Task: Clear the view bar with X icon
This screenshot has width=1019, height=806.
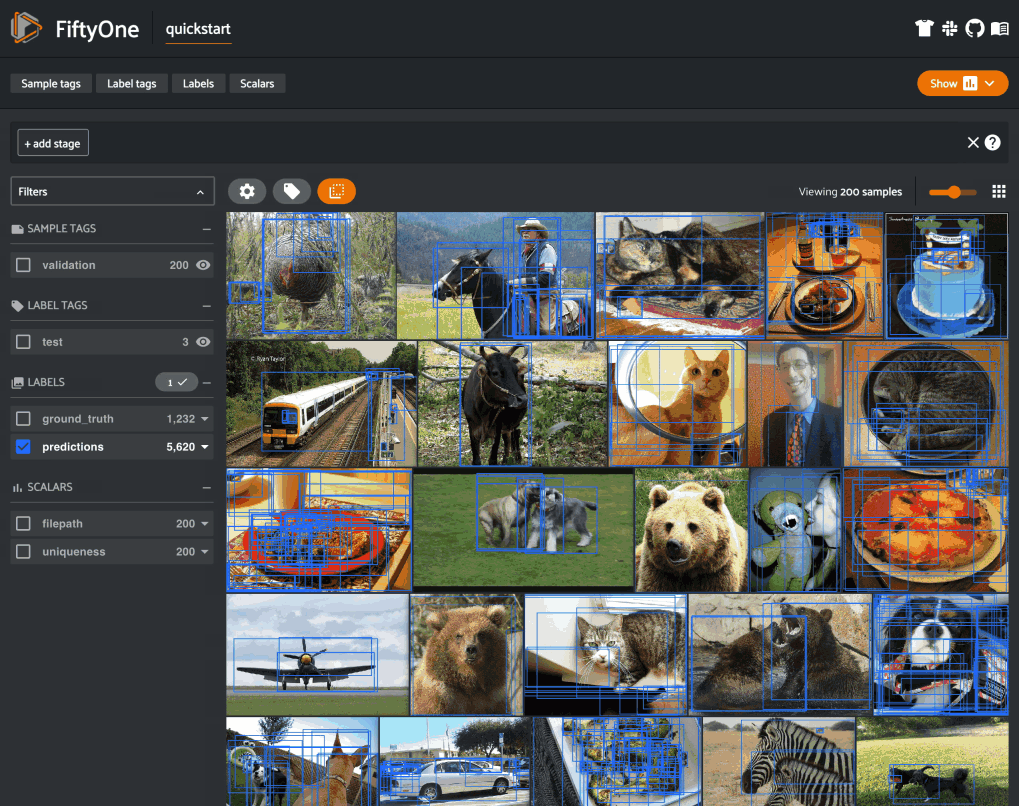Action: [973, 142]
